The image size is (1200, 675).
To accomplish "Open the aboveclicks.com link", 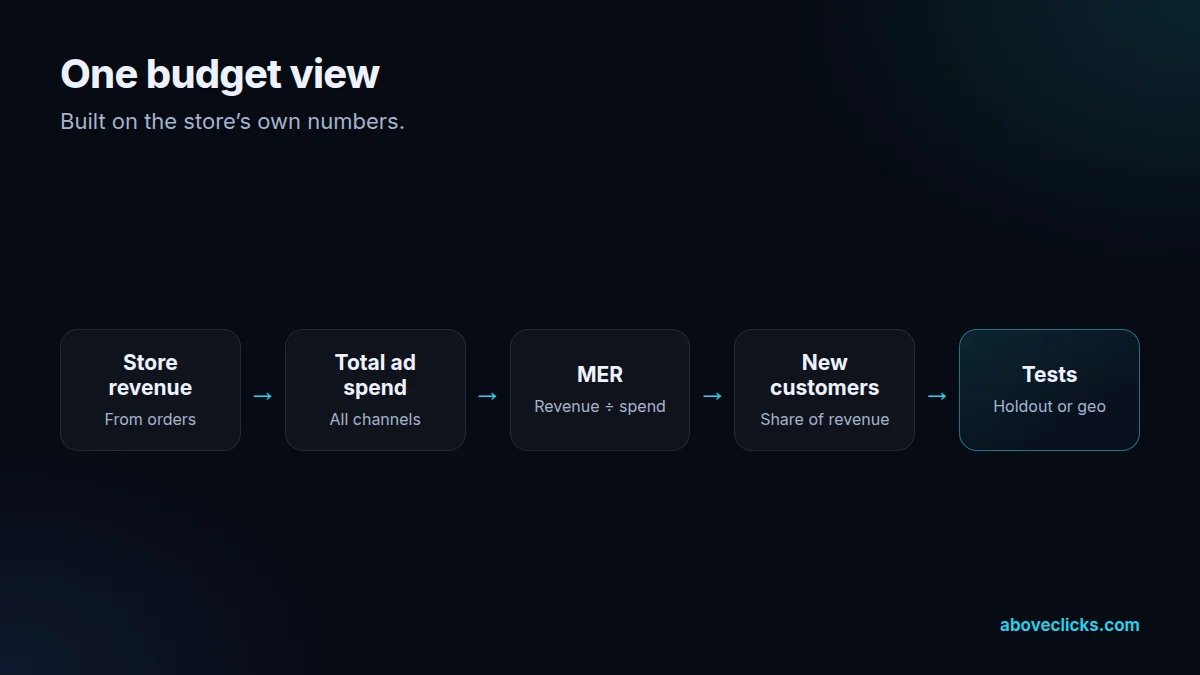I will [x=1069, y=625].
